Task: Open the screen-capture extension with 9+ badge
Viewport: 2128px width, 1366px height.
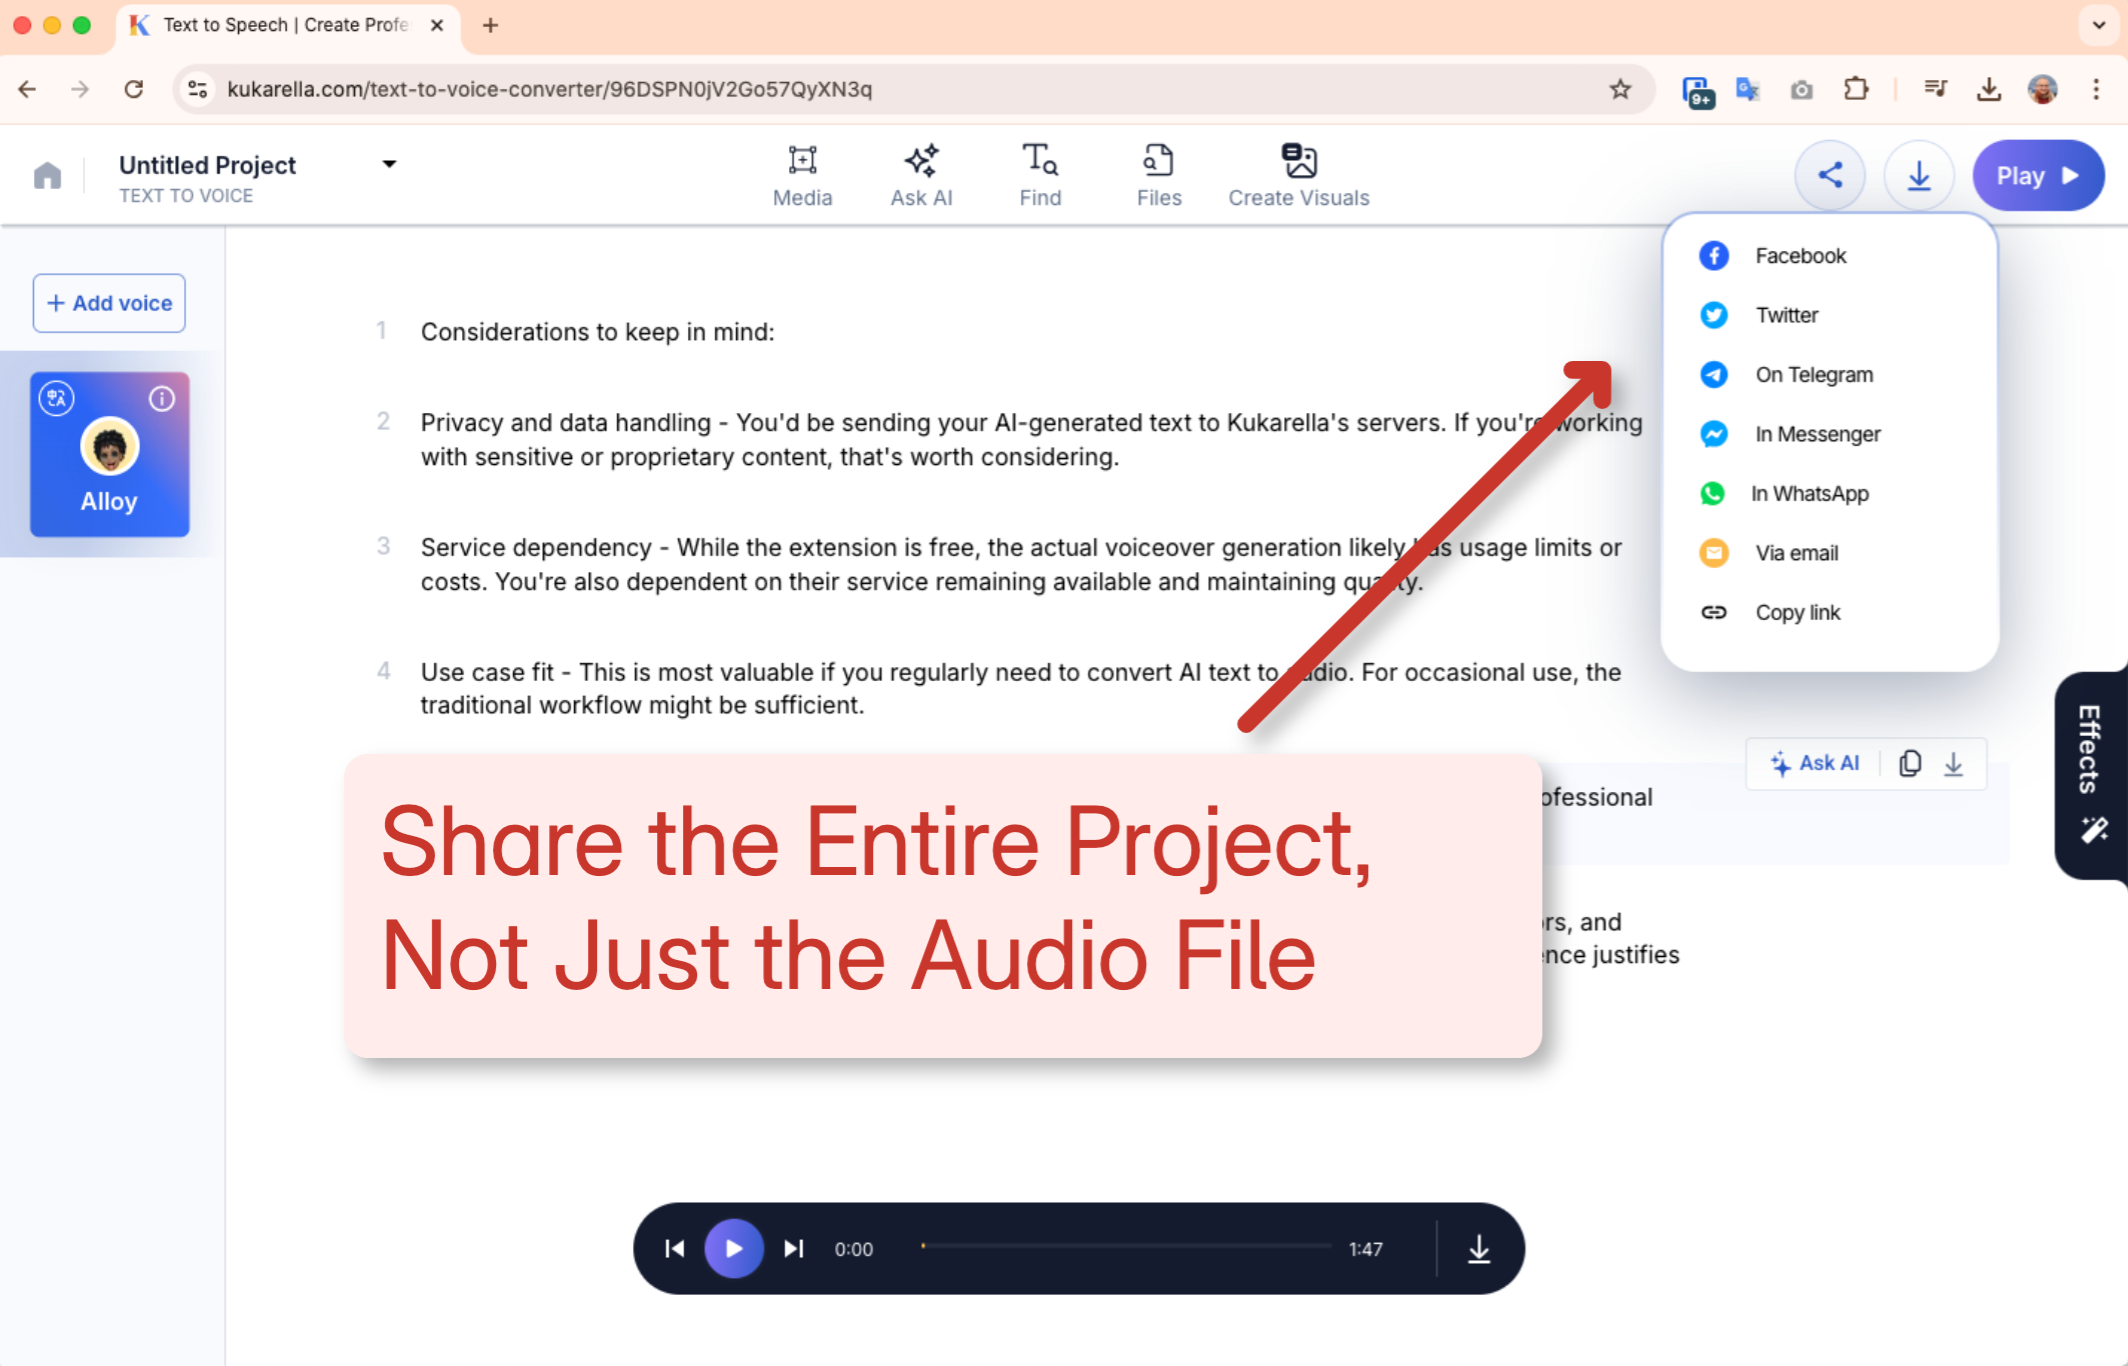Action: pyautogui.click(x=1697, y=91)
